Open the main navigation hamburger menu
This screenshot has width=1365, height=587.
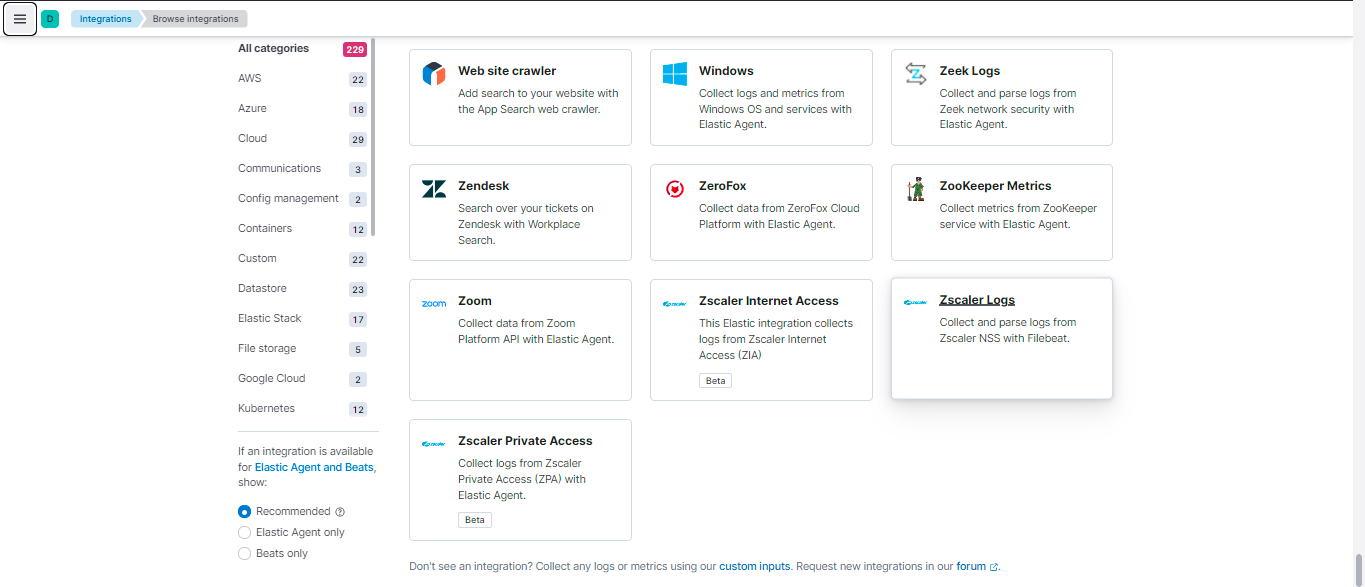click(20, 19)
